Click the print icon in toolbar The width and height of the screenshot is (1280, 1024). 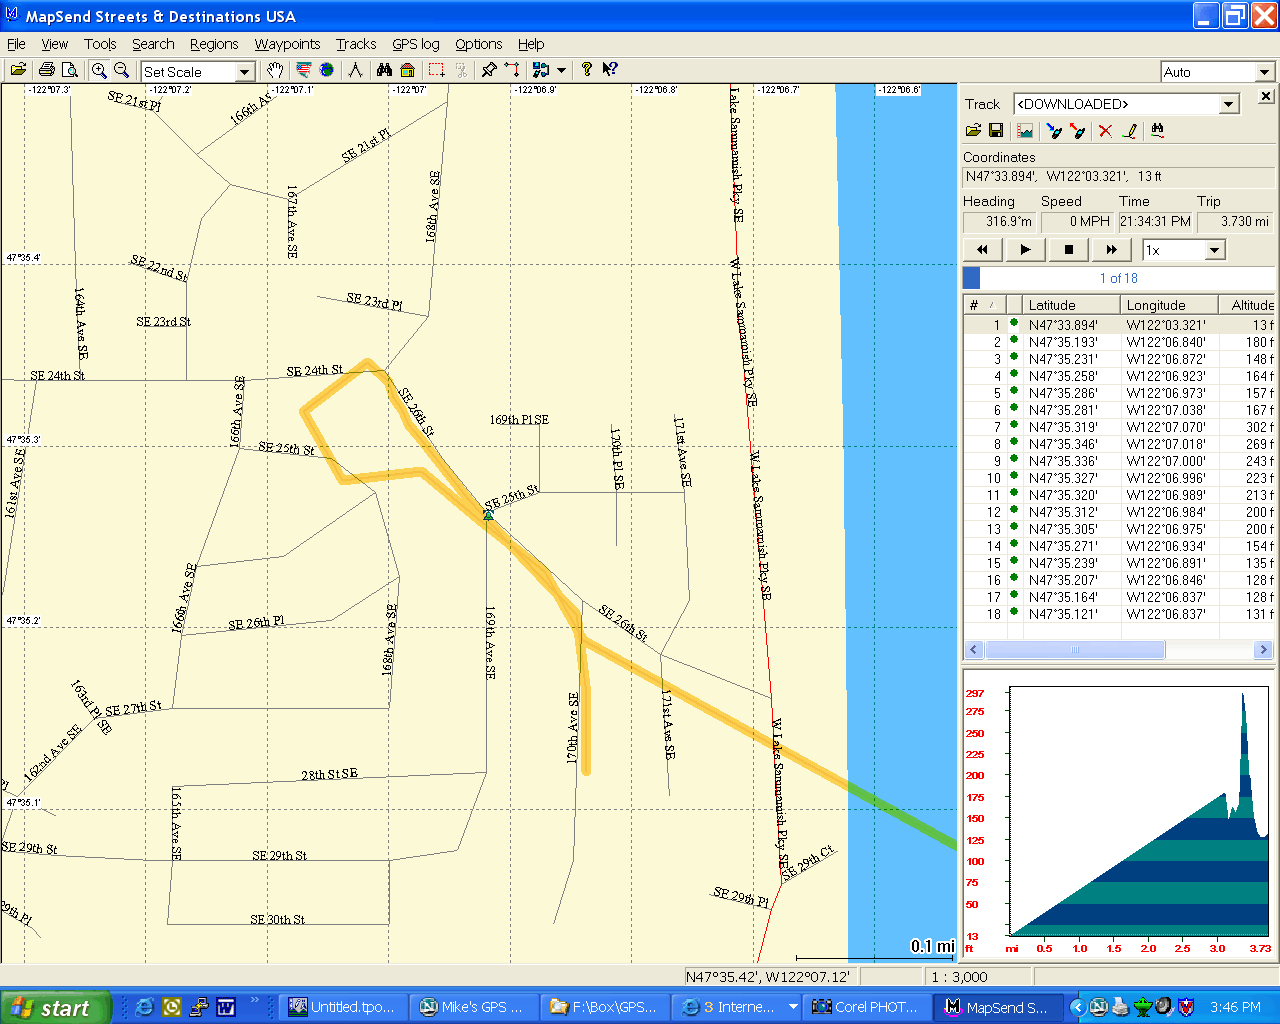point(46,70)
